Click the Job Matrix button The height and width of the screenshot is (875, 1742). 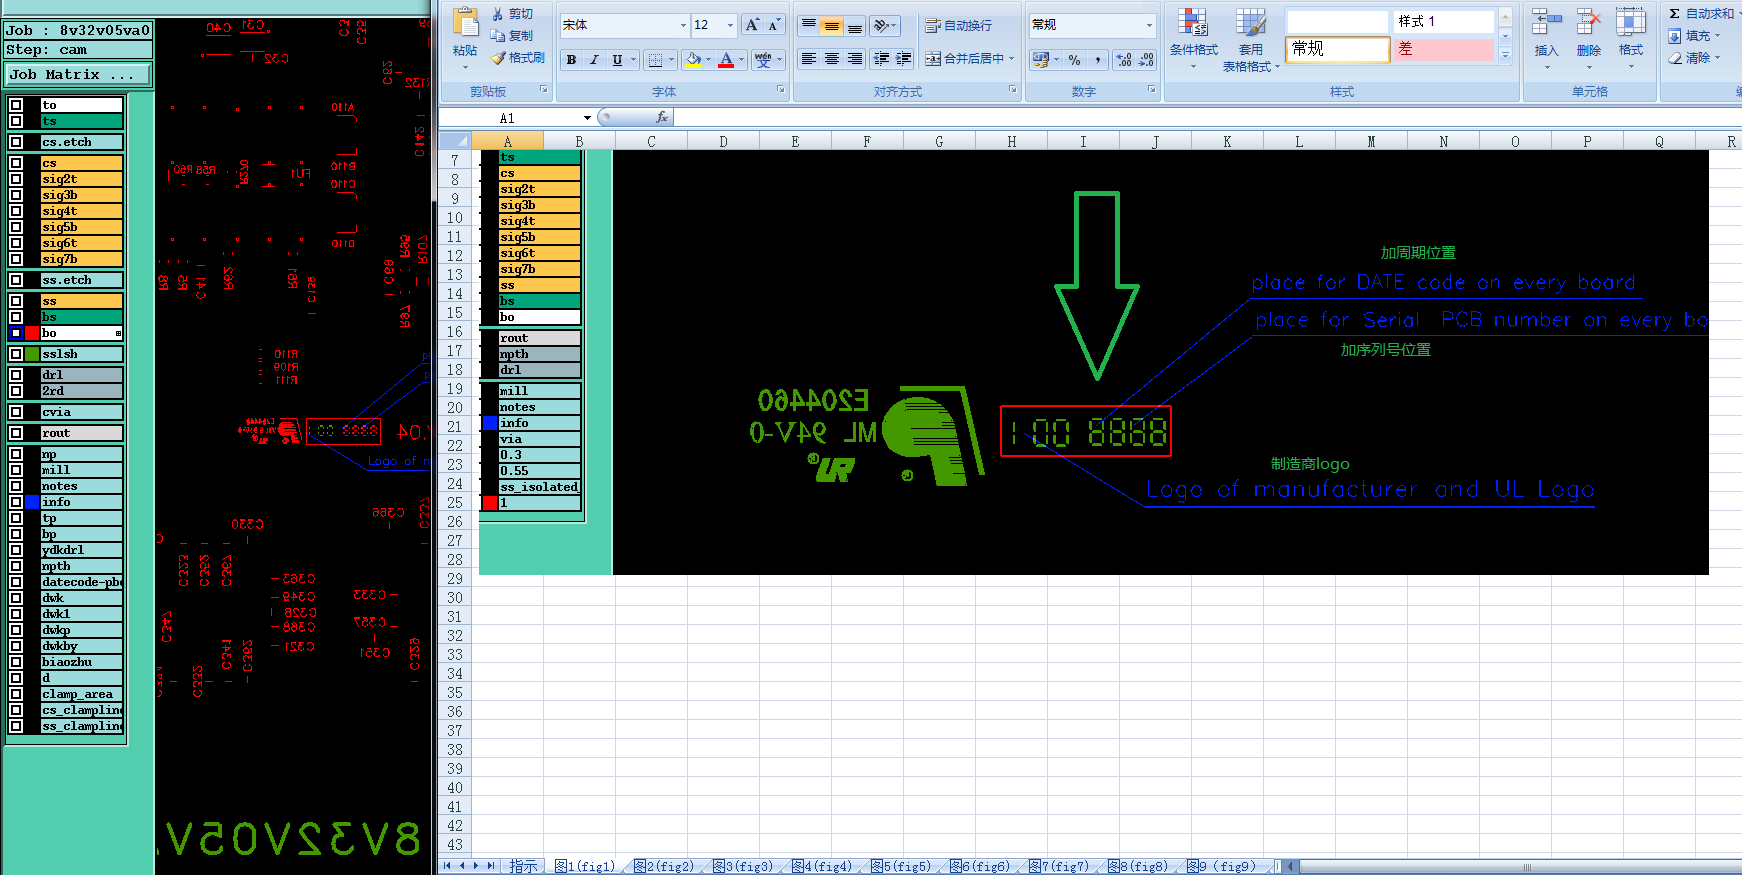78,75
